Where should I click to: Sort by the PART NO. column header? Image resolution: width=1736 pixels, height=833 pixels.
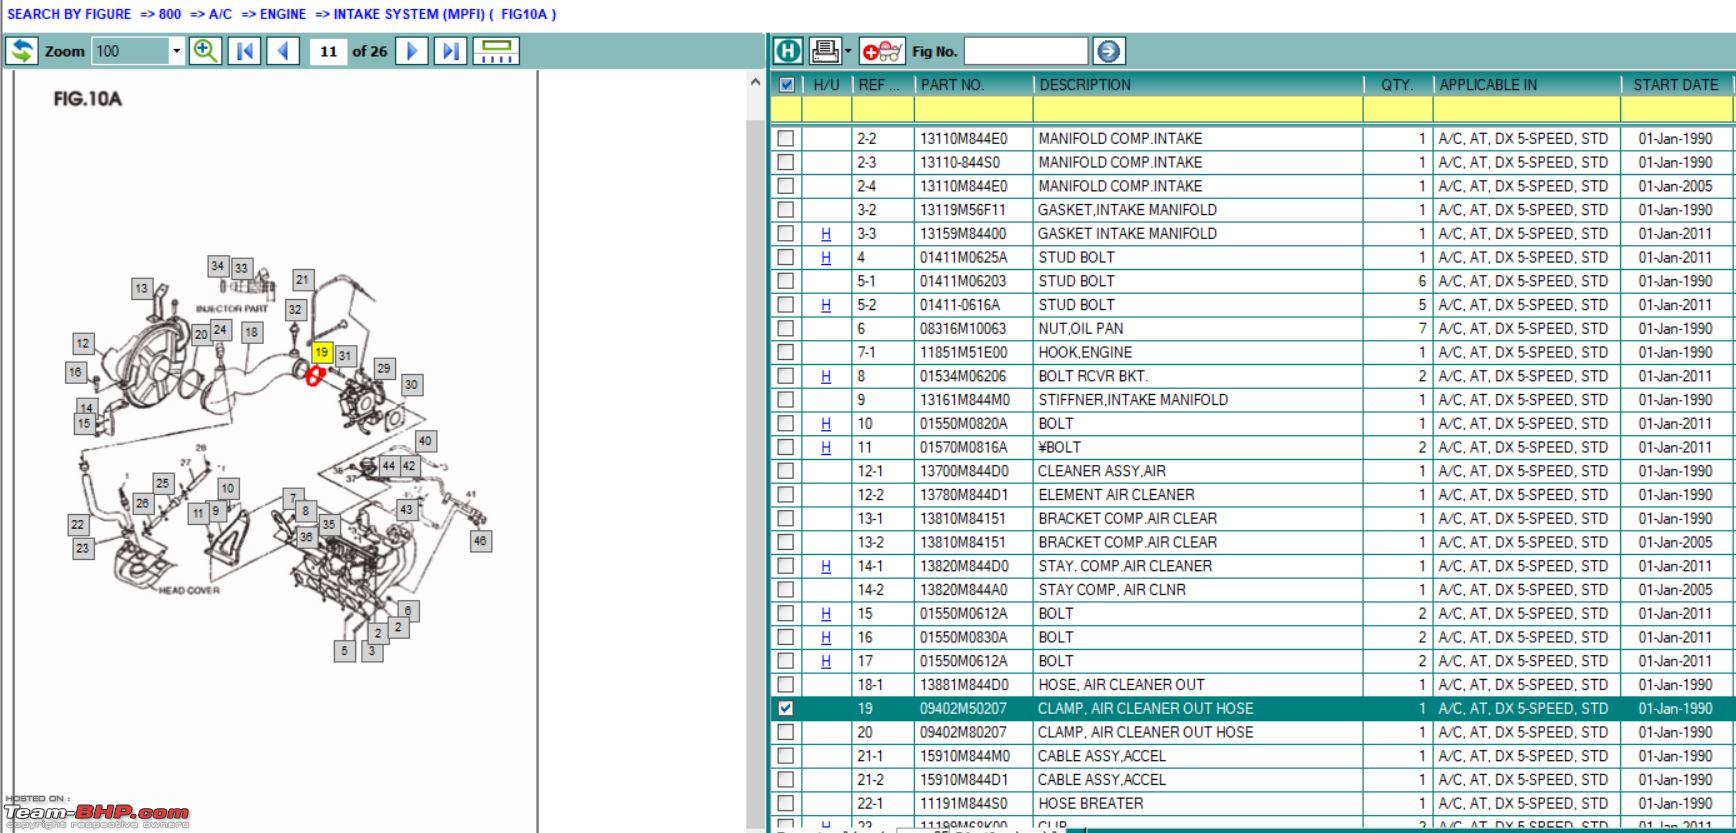[x=973, y=85]
